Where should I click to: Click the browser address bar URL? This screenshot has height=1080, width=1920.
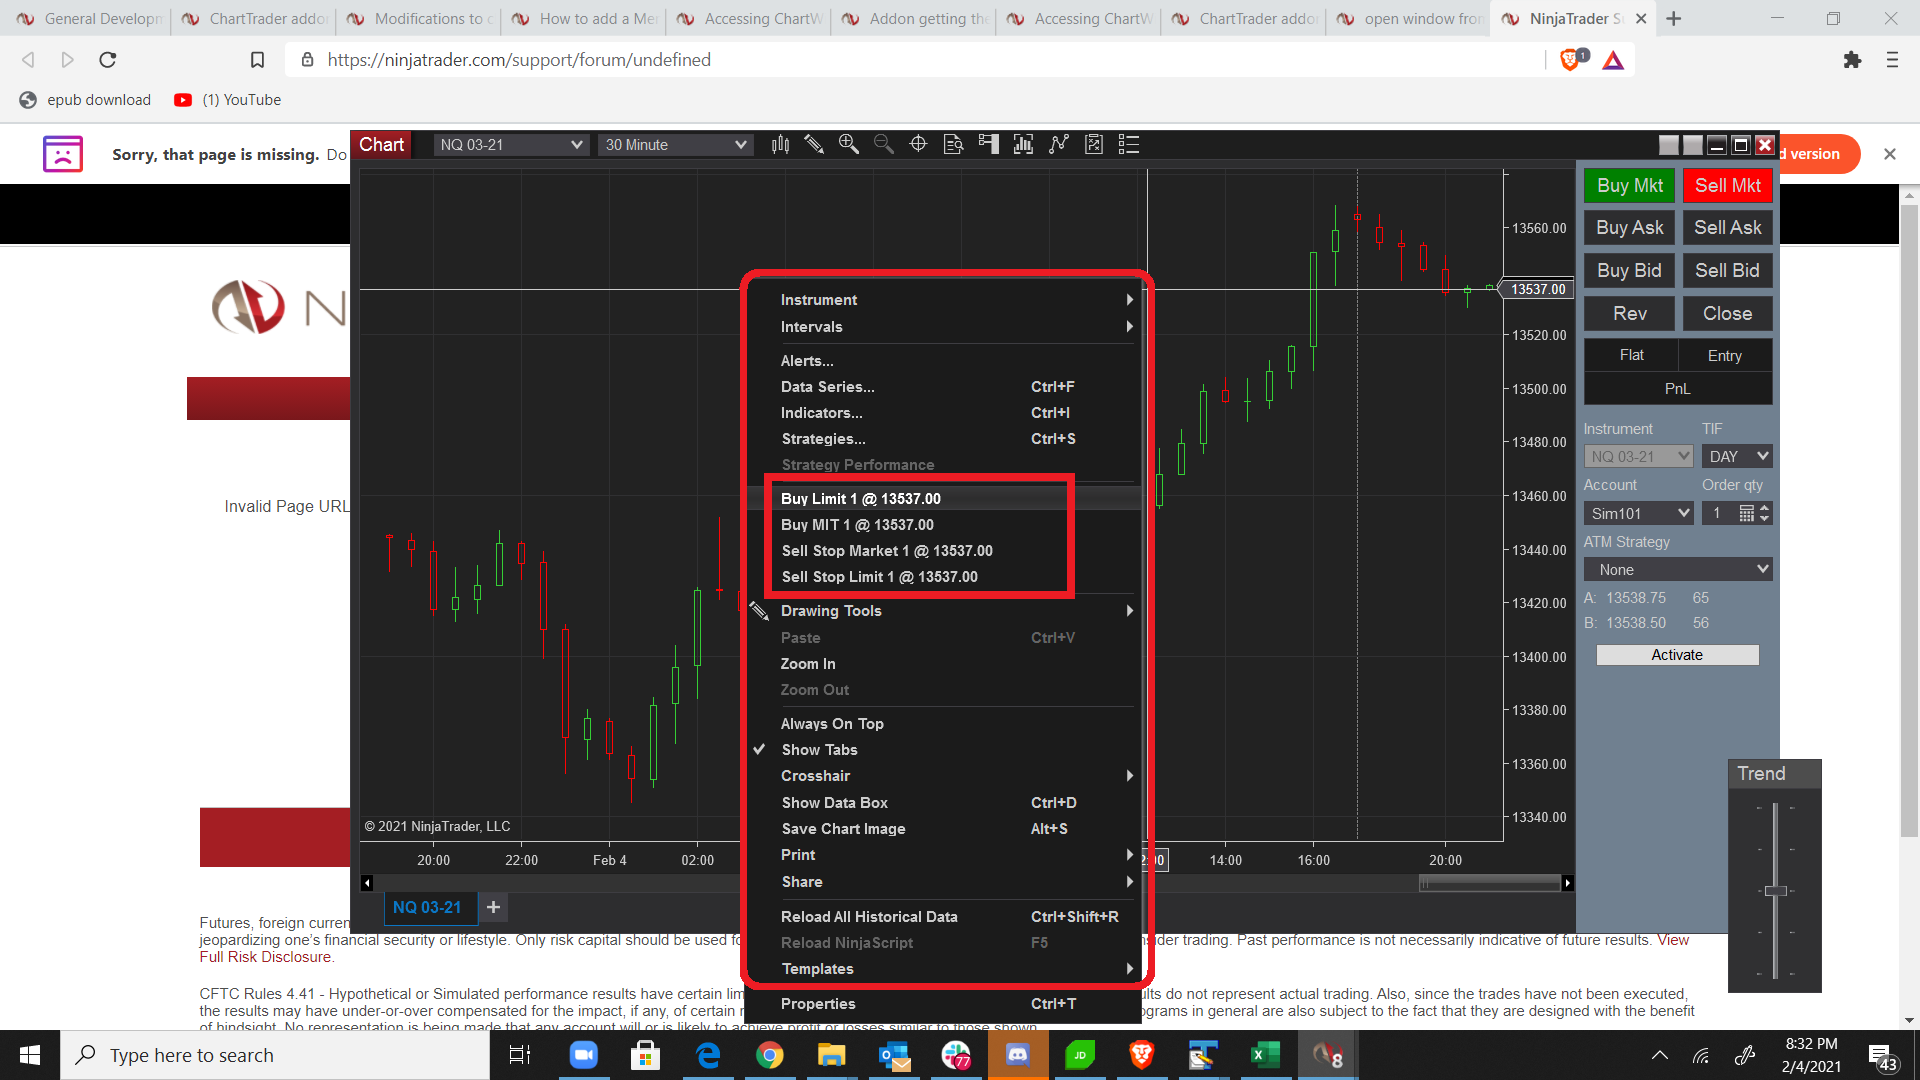click(x=519, y=60)
